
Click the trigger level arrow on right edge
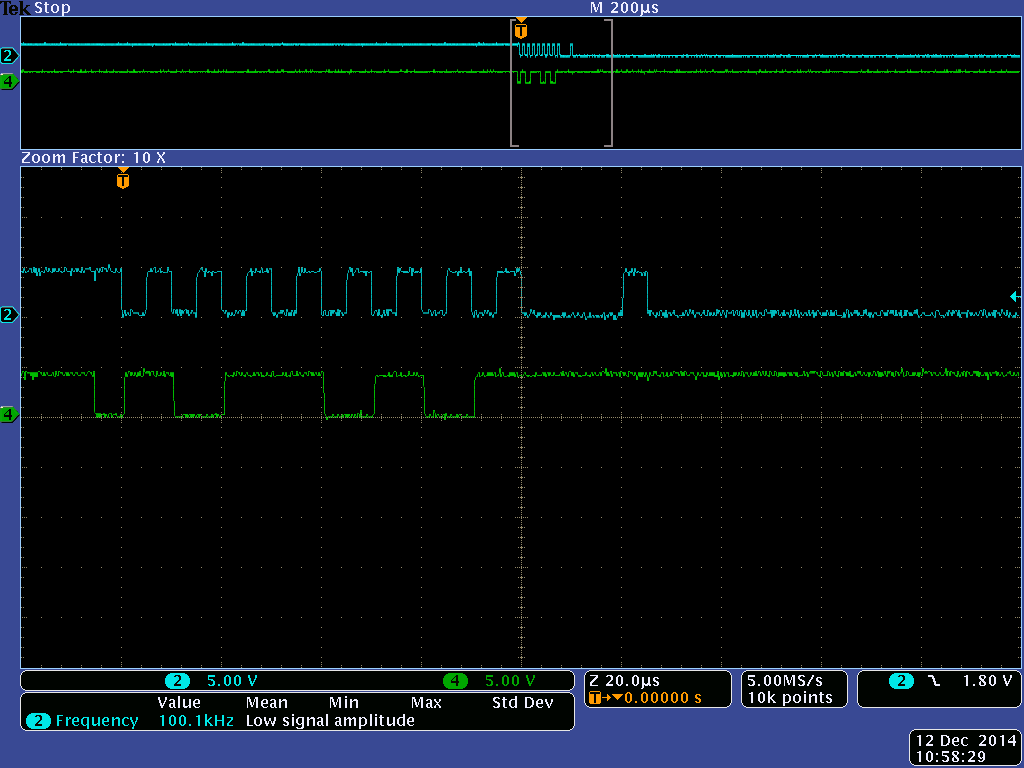point(1014,296)
